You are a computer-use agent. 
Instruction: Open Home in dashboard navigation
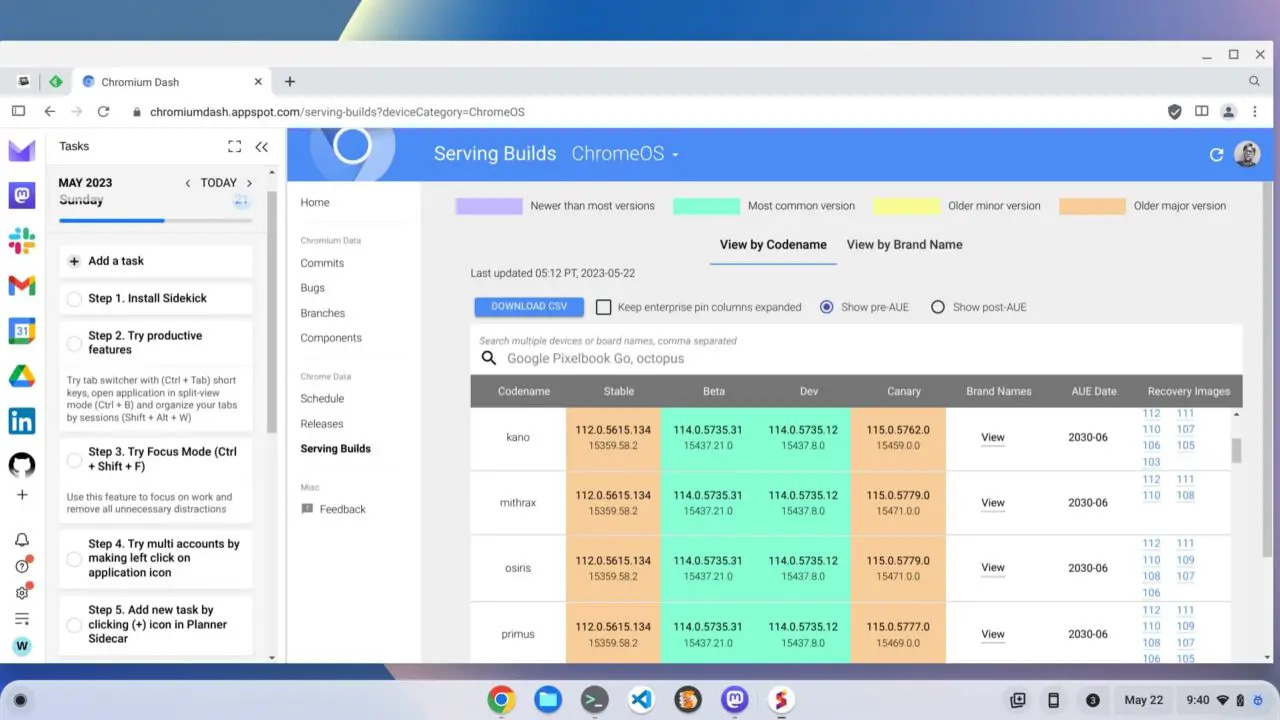point(315,202)
